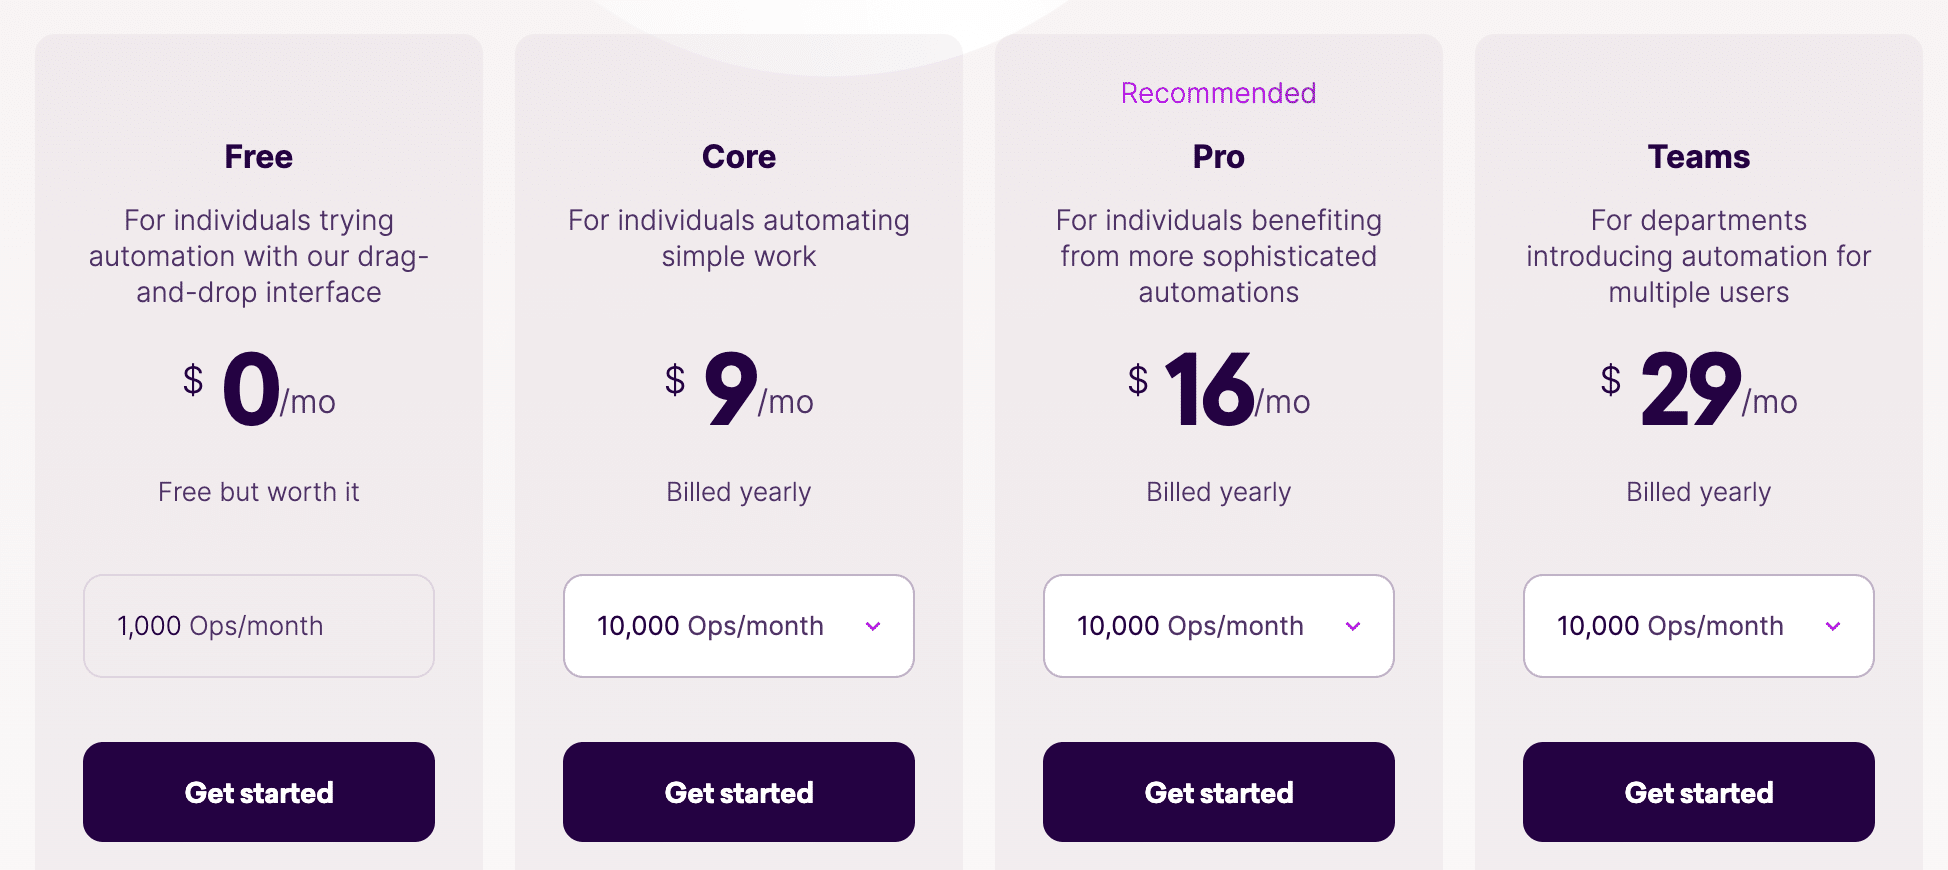Select the Teams plan heading
Screen dimensions: 1948x870
tap(1698, 156)
